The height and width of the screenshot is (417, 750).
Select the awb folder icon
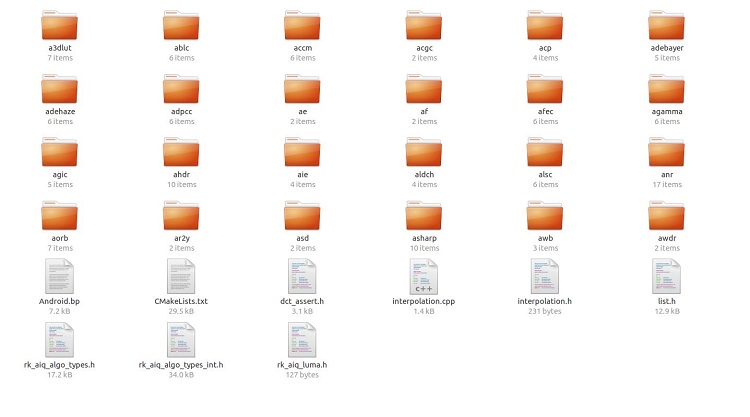pos(545,216)
